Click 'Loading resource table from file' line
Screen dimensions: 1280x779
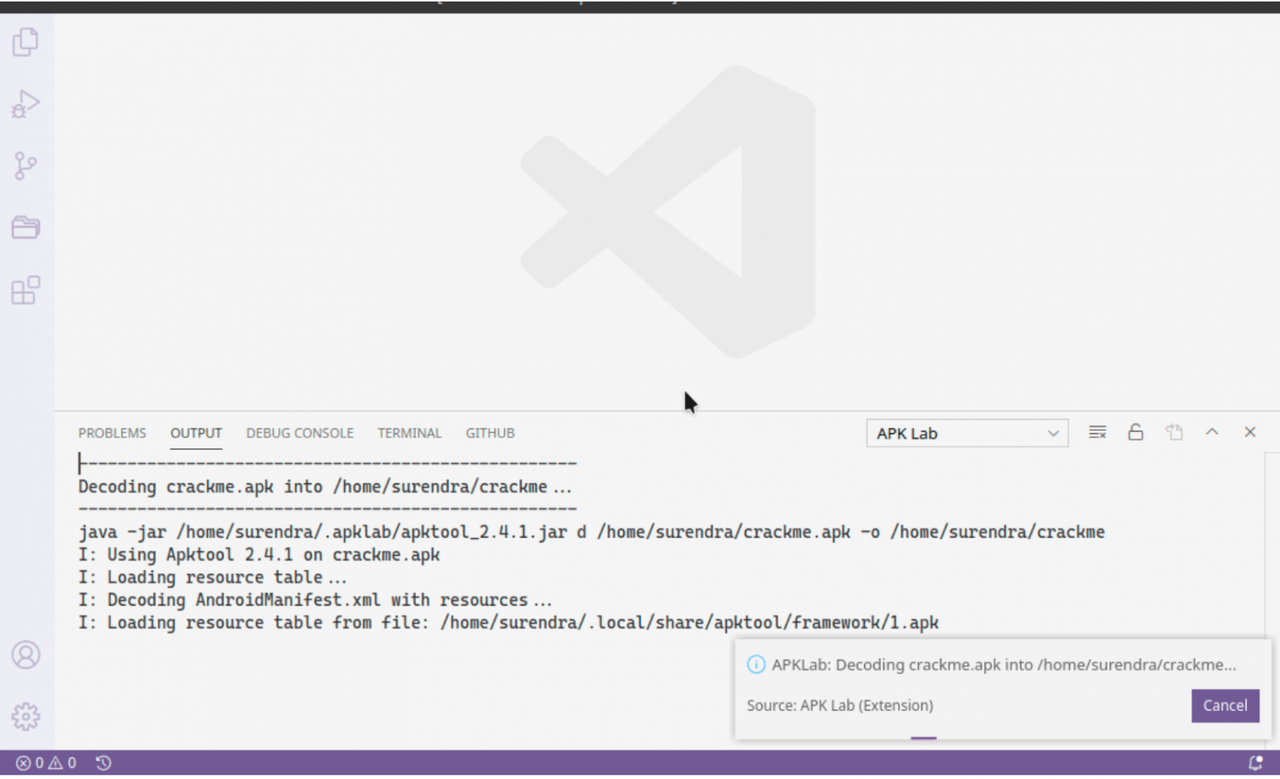pos(509,623)
